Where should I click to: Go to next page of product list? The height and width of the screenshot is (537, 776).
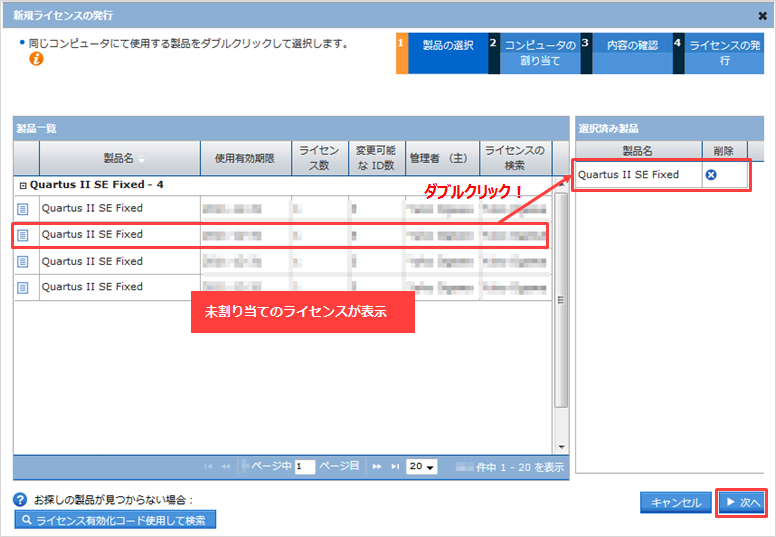[377, 467]
